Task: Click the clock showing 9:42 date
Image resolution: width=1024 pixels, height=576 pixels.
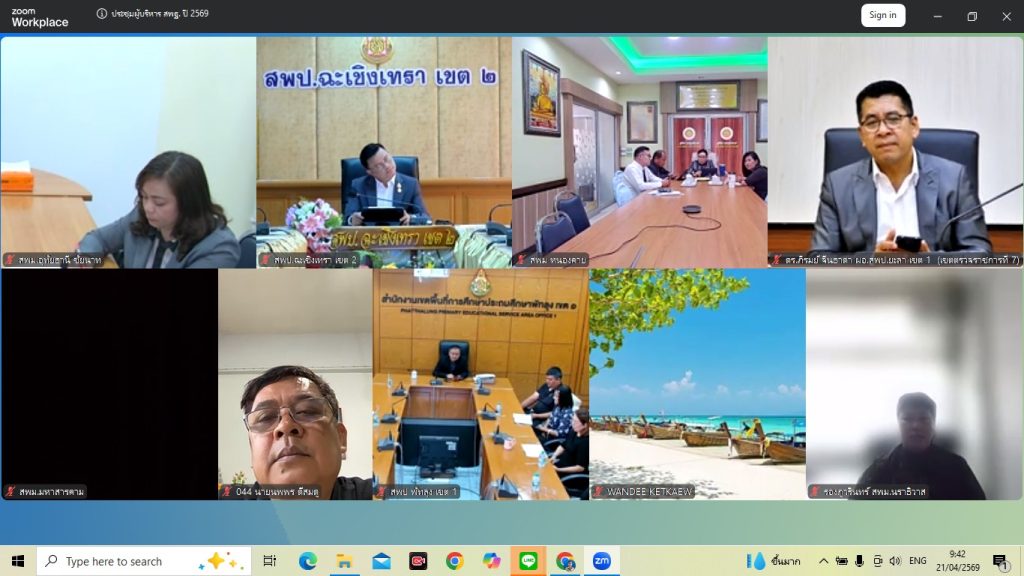Action: 957,561
